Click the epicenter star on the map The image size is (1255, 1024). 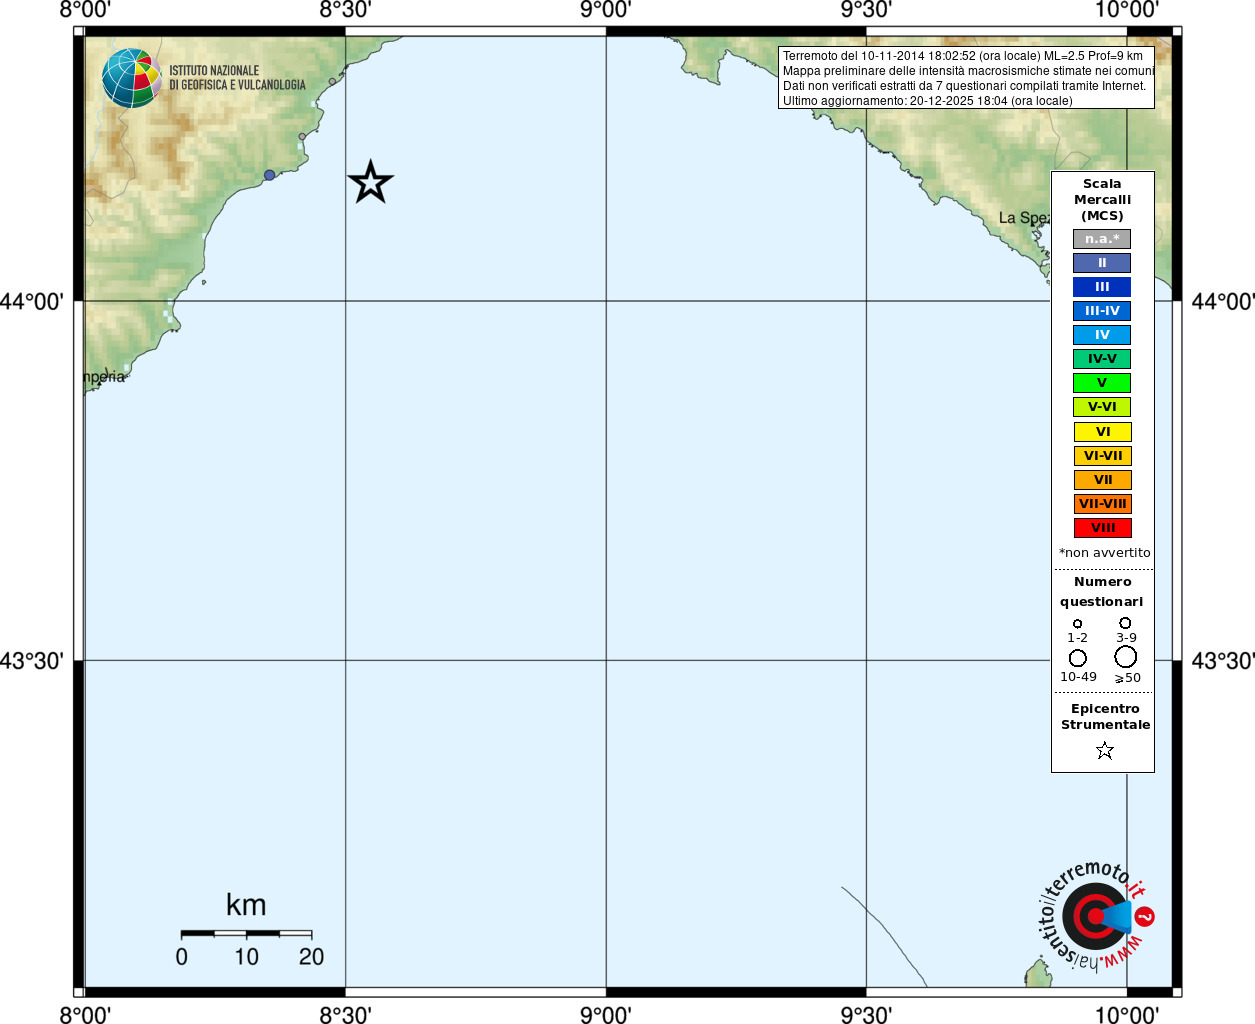(x=371, y=182)
